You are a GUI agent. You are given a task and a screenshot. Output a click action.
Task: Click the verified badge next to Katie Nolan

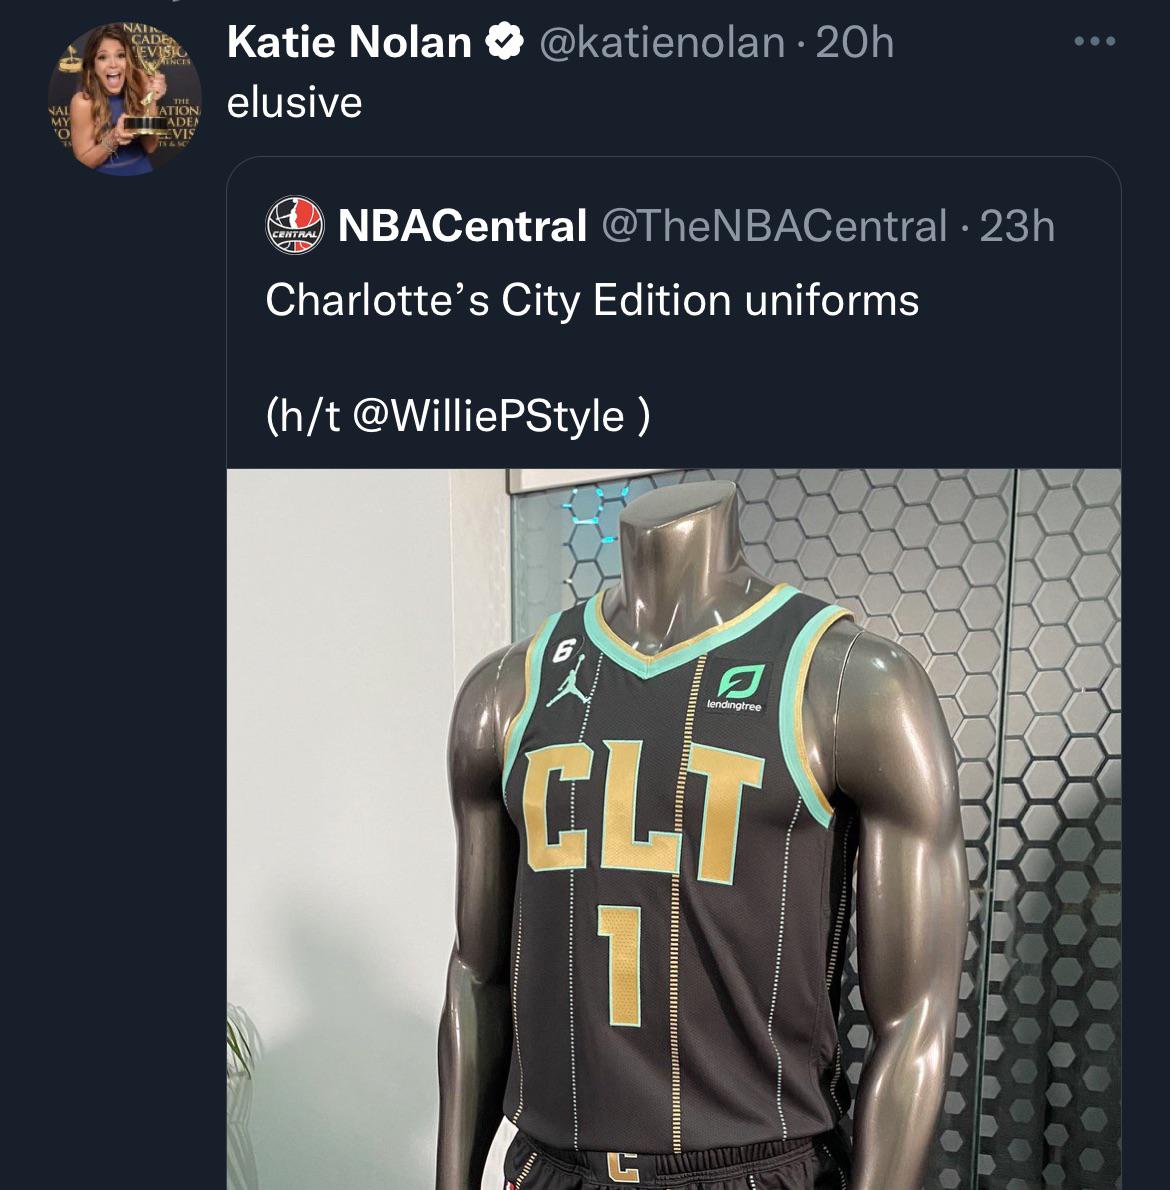[505, 43]
